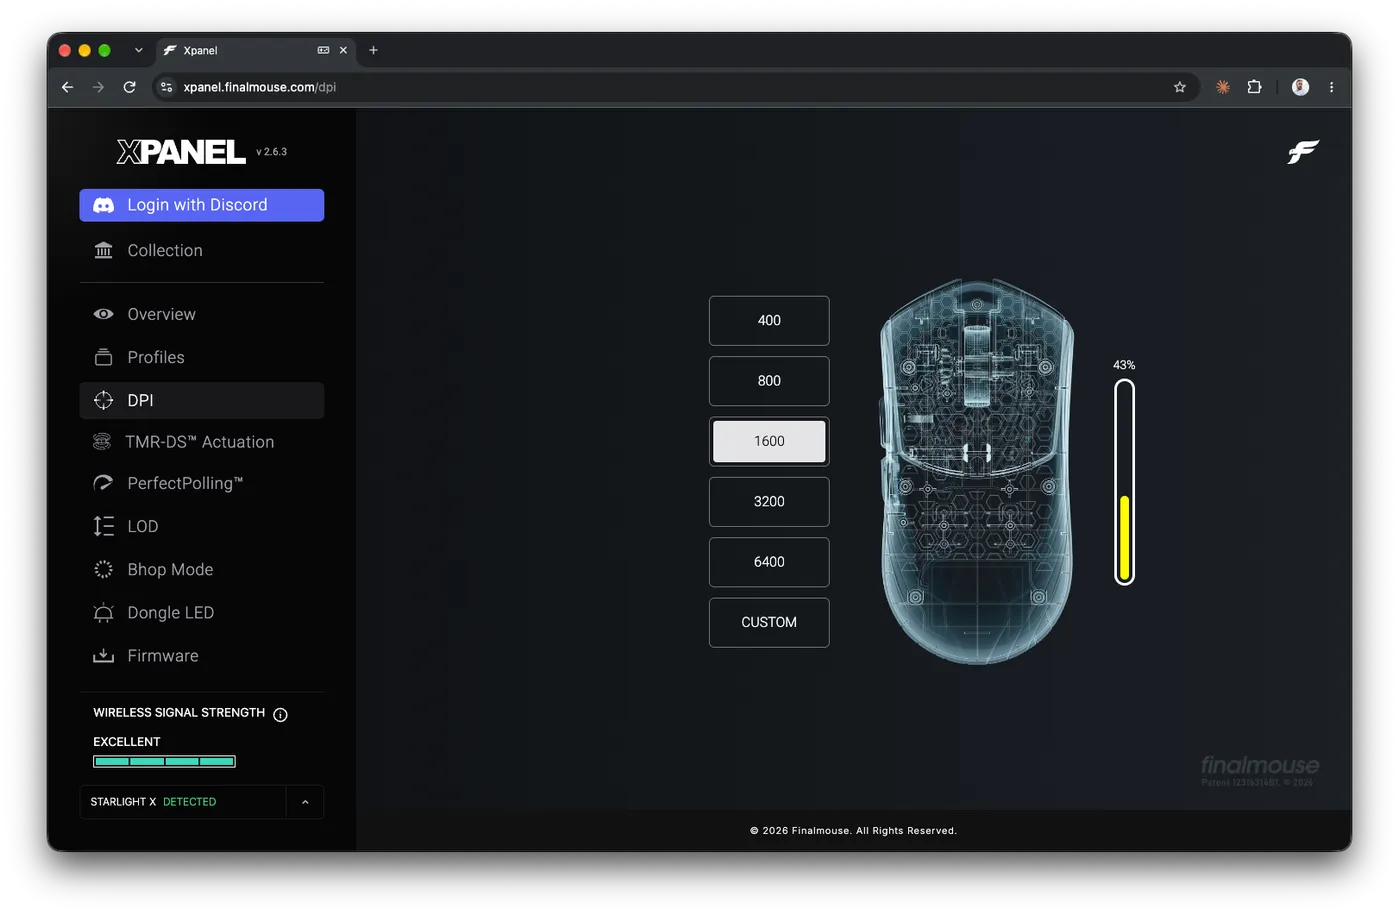Select the 800 DPI option
Screen dimensions: 1400x915
(x=769, y=381)
